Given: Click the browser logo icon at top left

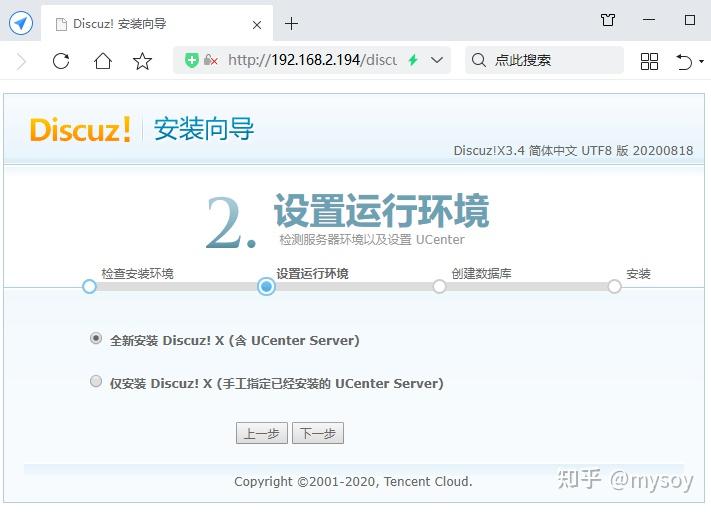Looking at the screenshot, I should [x=21, y=23].
